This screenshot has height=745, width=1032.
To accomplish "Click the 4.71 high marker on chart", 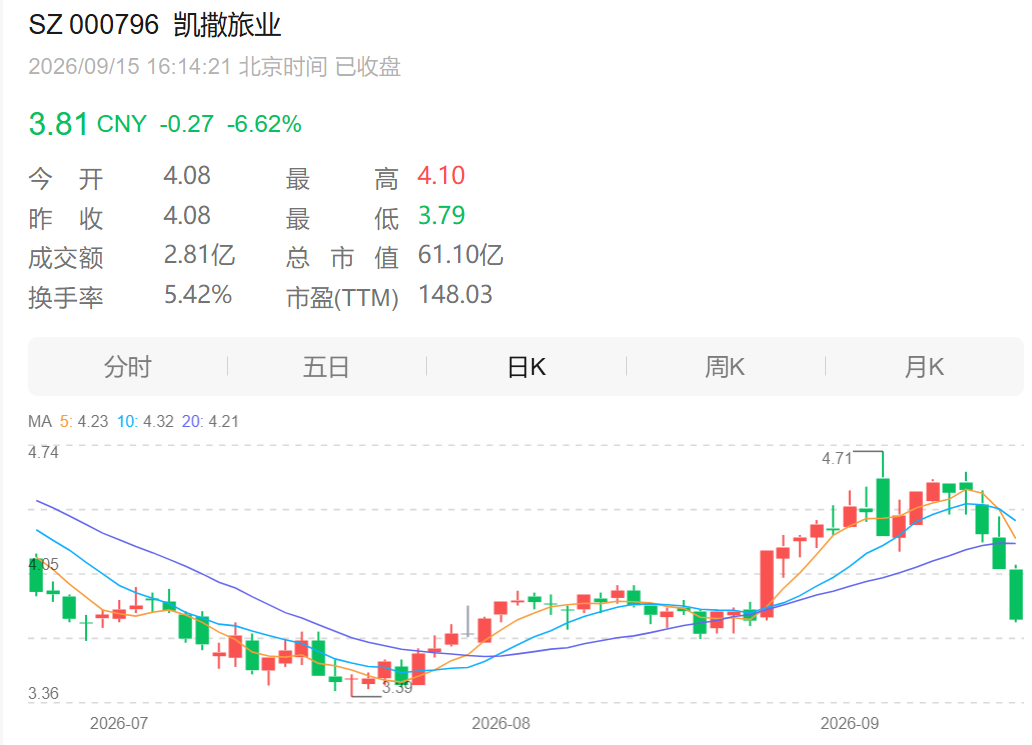I will (837, 458).
